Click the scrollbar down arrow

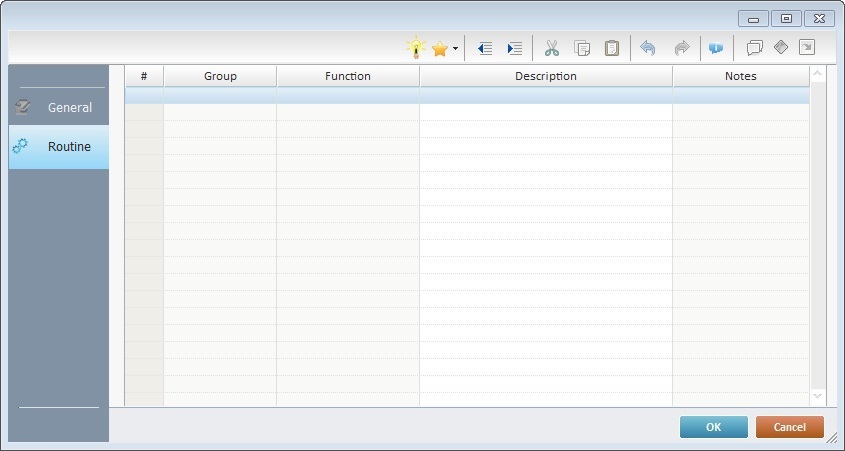click(x=817, y=397)
